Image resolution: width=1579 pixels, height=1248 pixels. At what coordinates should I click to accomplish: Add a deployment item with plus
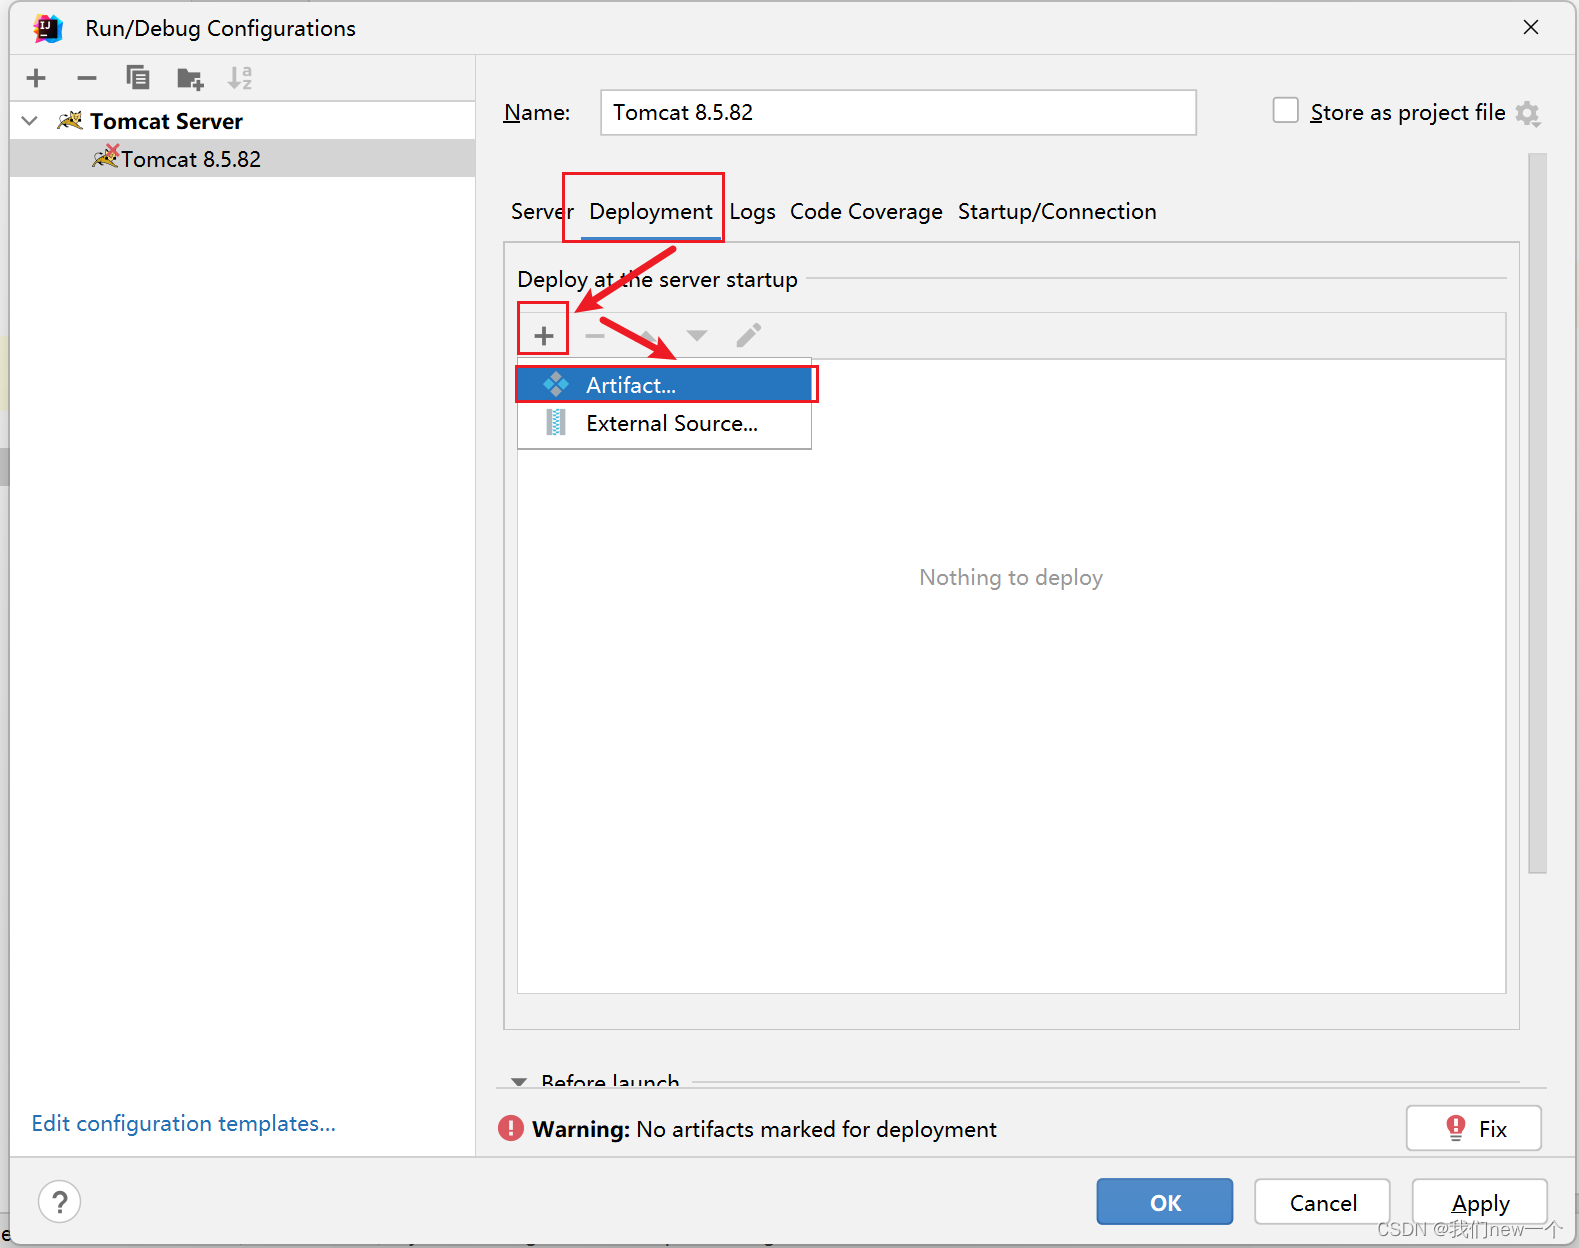tap(543, 335)
